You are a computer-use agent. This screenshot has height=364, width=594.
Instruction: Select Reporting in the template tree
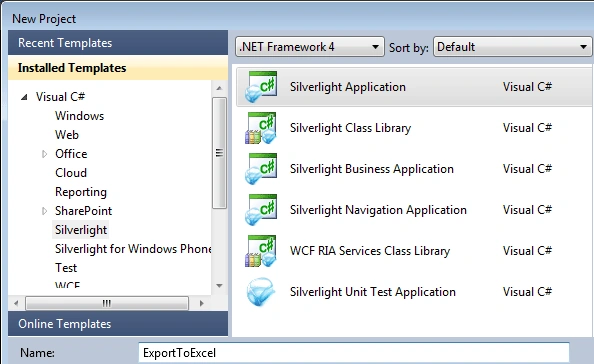(x=81, y=192)
